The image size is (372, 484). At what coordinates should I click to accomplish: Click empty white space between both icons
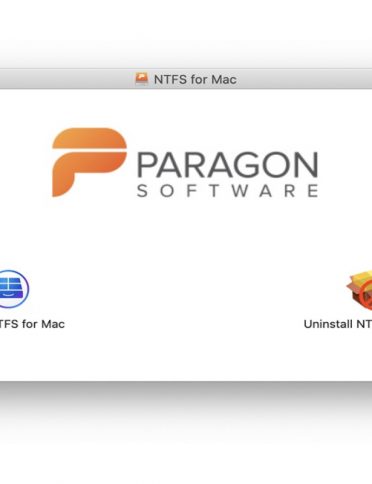tap(187, 293)
